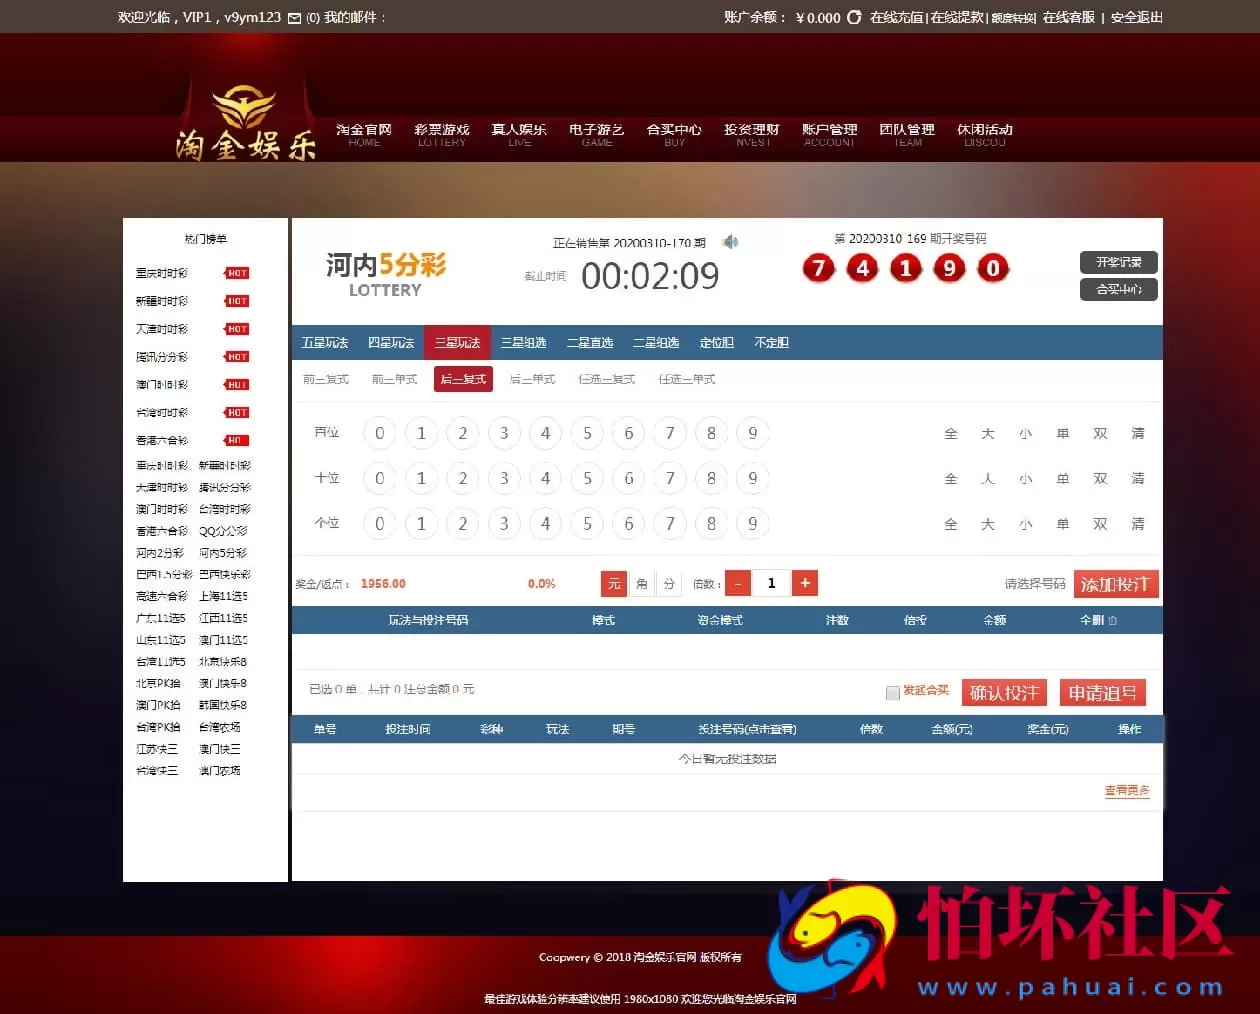Tick the 发起合买 checkbox

892,692
